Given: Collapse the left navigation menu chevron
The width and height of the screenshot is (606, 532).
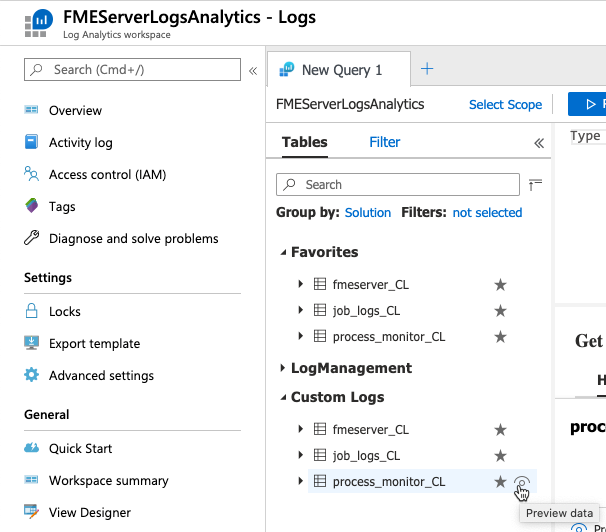Looking at the screenshot, I should [253, 71].
